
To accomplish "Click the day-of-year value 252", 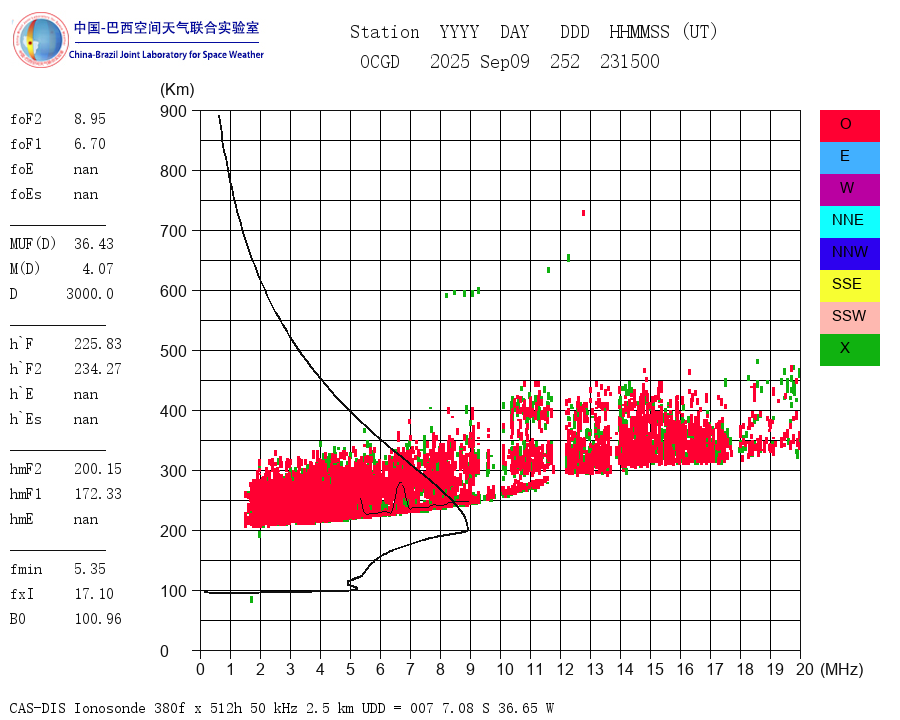I will [x=565, y=61].
